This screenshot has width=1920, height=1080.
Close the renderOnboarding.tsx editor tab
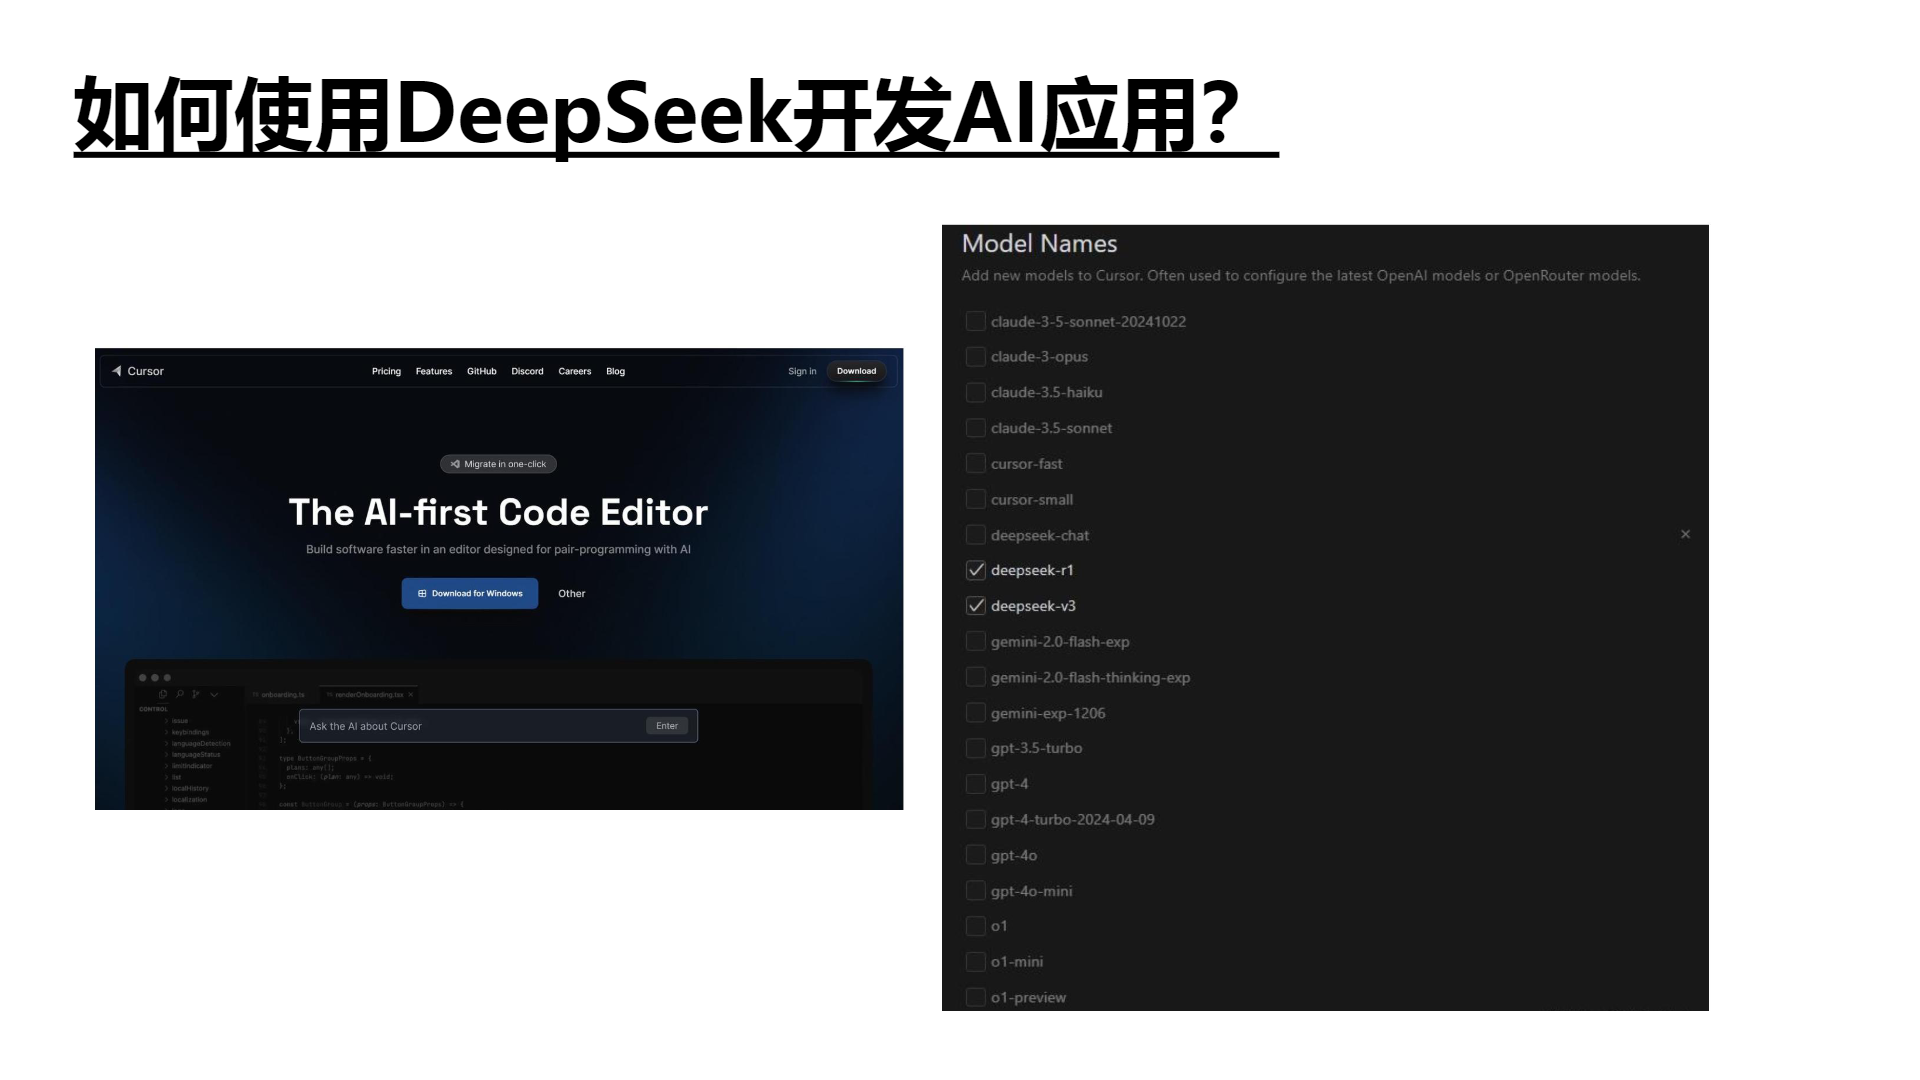point(410,694)
